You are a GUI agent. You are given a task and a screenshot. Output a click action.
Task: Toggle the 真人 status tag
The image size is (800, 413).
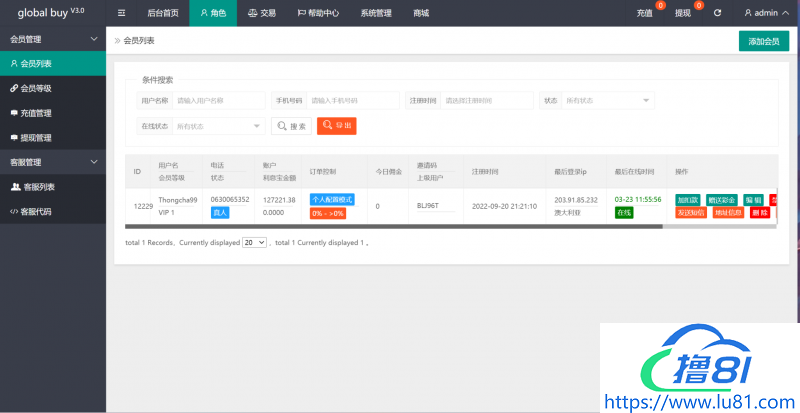point(219,213)
